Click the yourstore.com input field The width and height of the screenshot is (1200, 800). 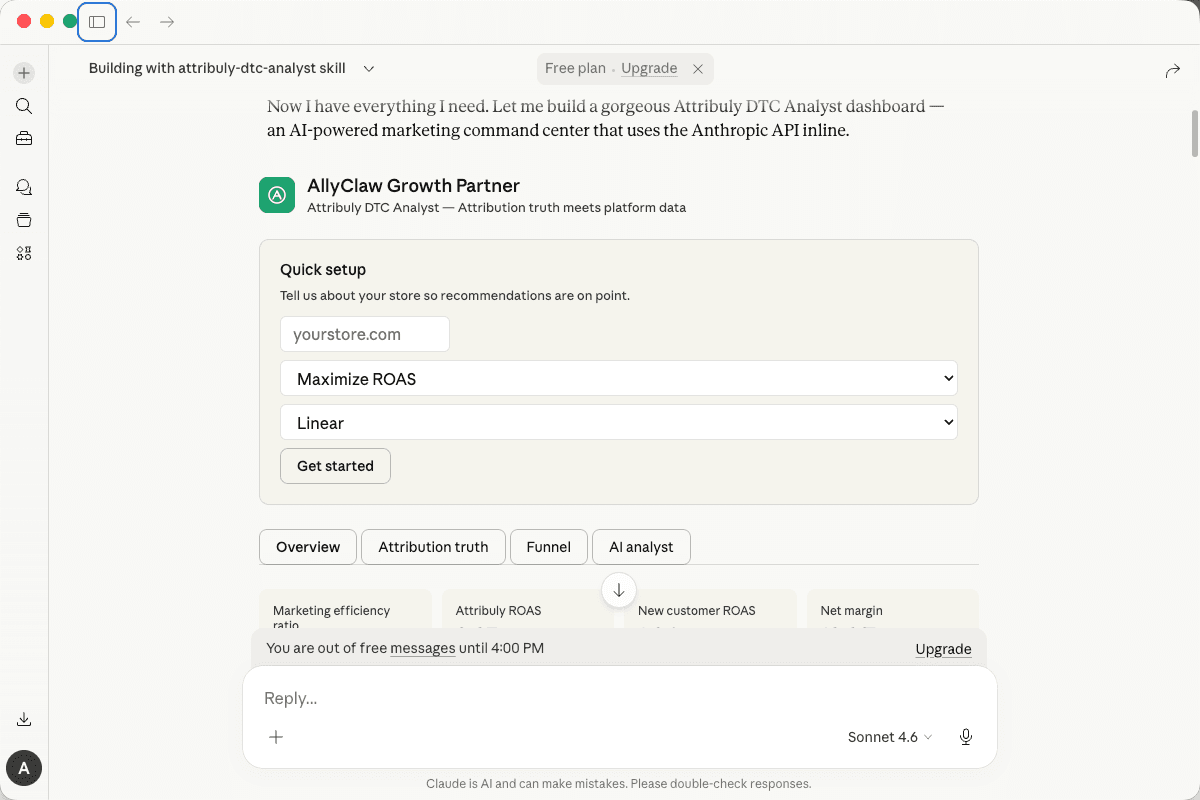(365, 335)
